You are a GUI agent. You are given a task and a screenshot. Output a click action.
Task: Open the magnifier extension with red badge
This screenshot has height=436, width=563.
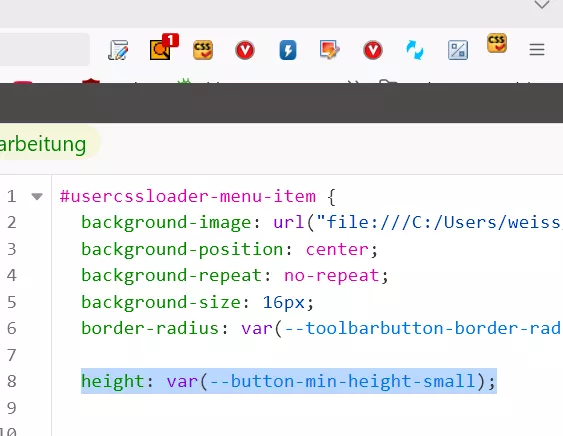coord(163,47)
